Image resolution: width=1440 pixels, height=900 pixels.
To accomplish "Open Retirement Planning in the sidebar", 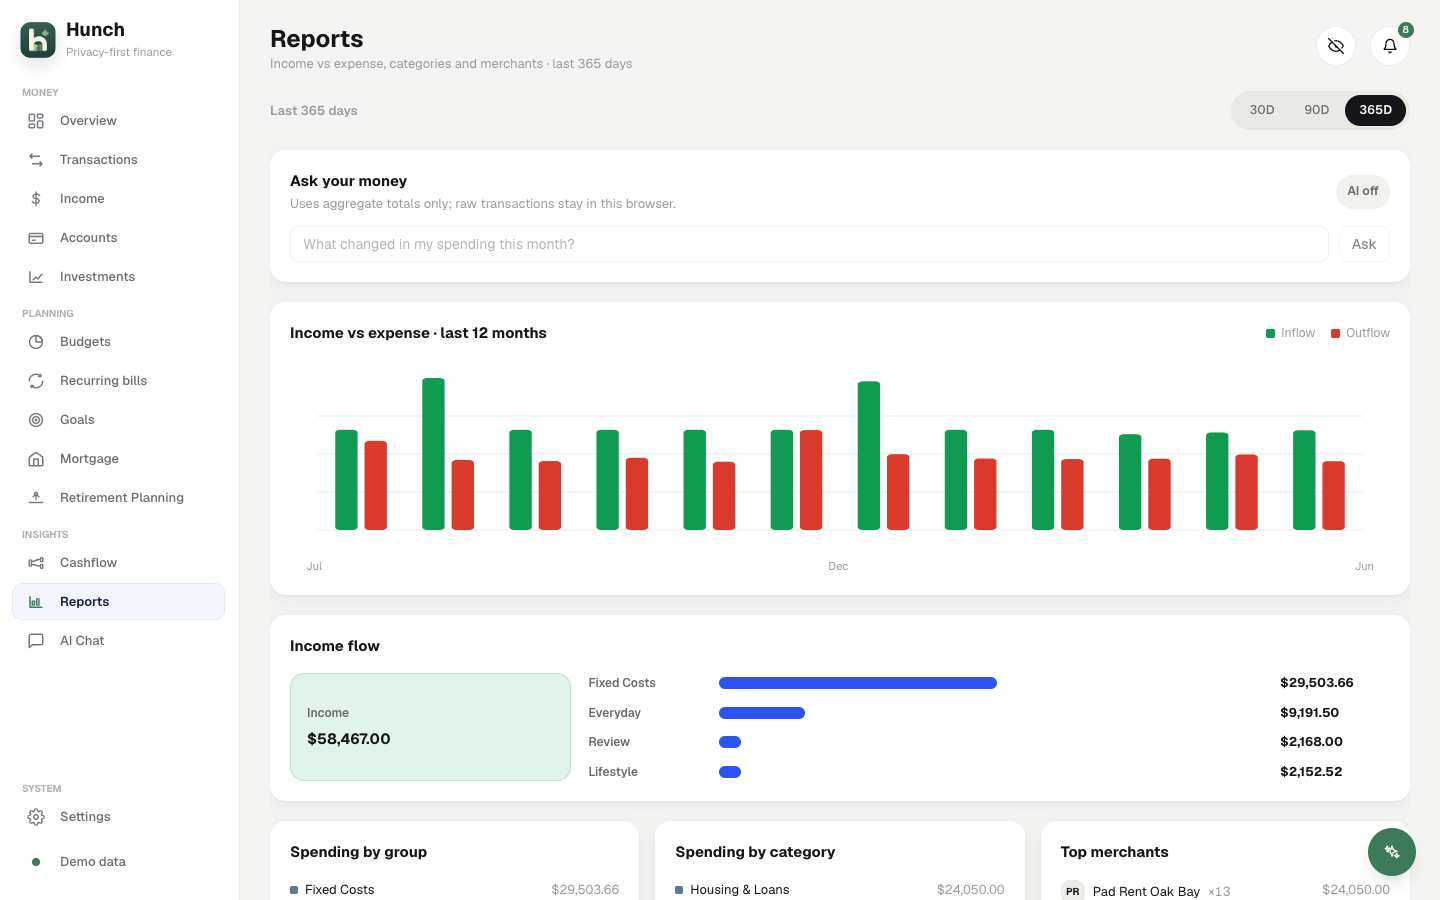I will point(122,498).
